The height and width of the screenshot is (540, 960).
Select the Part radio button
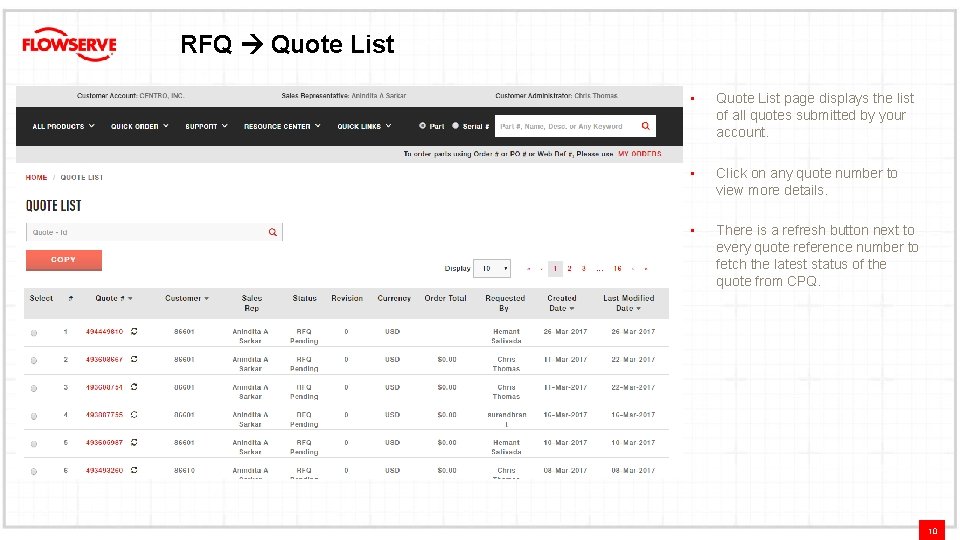422,126
